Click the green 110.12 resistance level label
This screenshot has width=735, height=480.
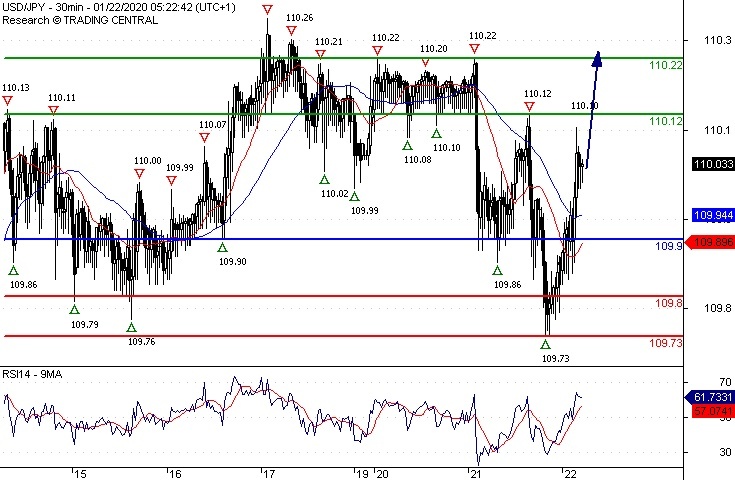(x=666, y=121)
